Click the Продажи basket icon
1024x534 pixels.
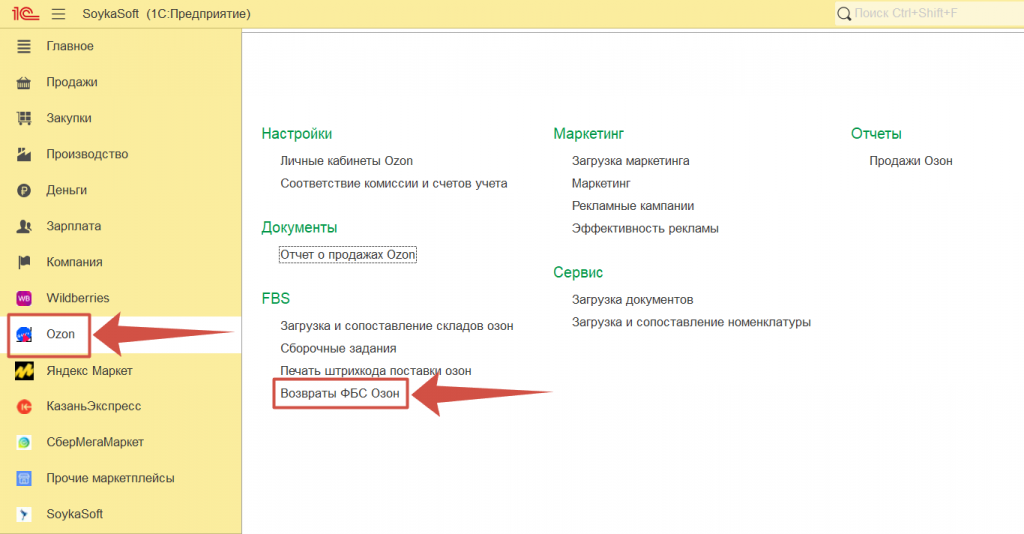pyautogui.click(x=25, y=82)
